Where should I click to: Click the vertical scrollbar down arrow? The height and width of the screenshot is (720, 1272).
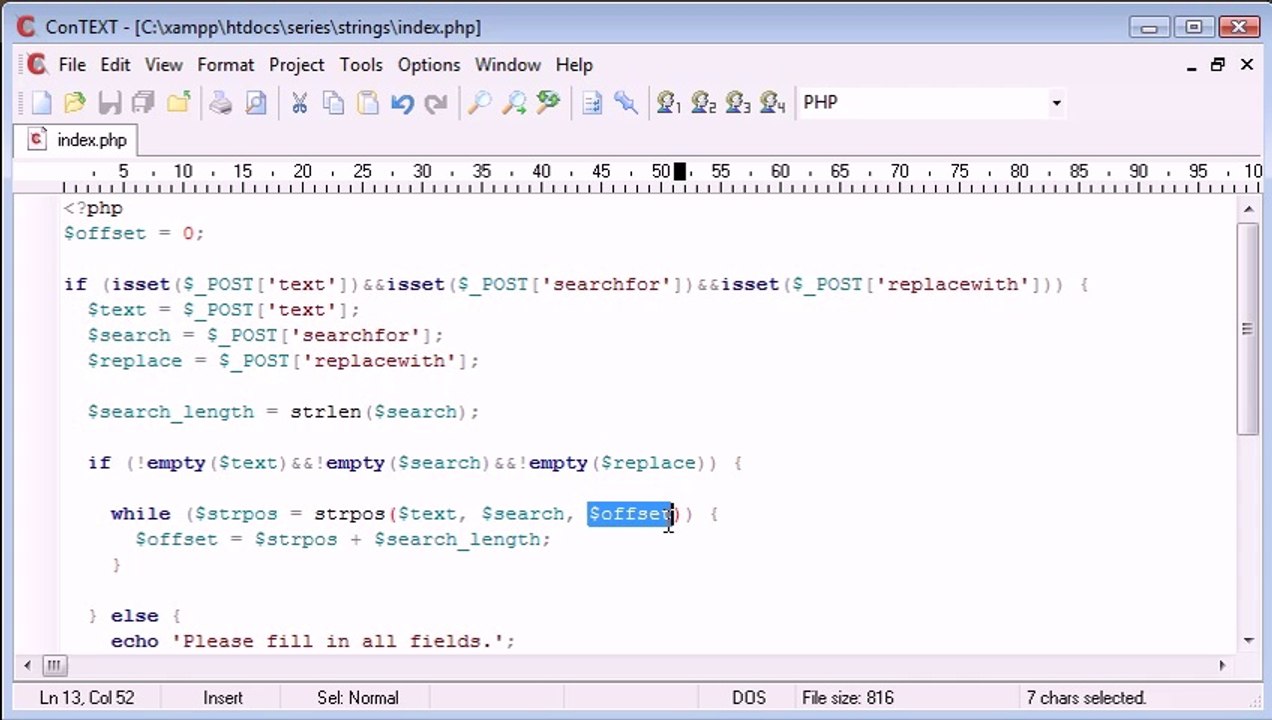[1247, 641]
